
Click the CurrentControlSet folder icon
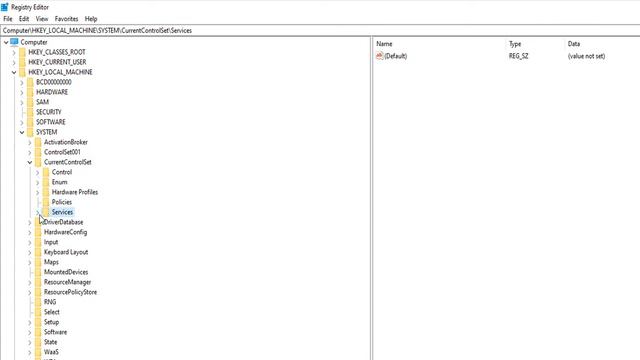(38, 162)
